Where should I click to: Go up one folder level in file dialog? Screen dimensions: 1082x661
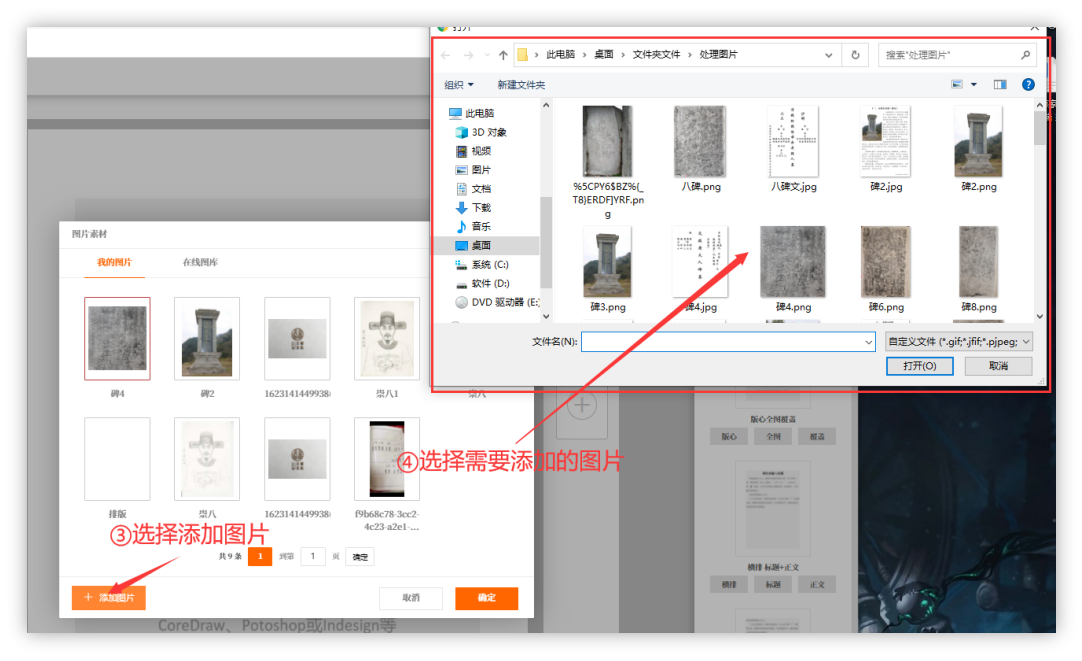(x=503, y=55)
